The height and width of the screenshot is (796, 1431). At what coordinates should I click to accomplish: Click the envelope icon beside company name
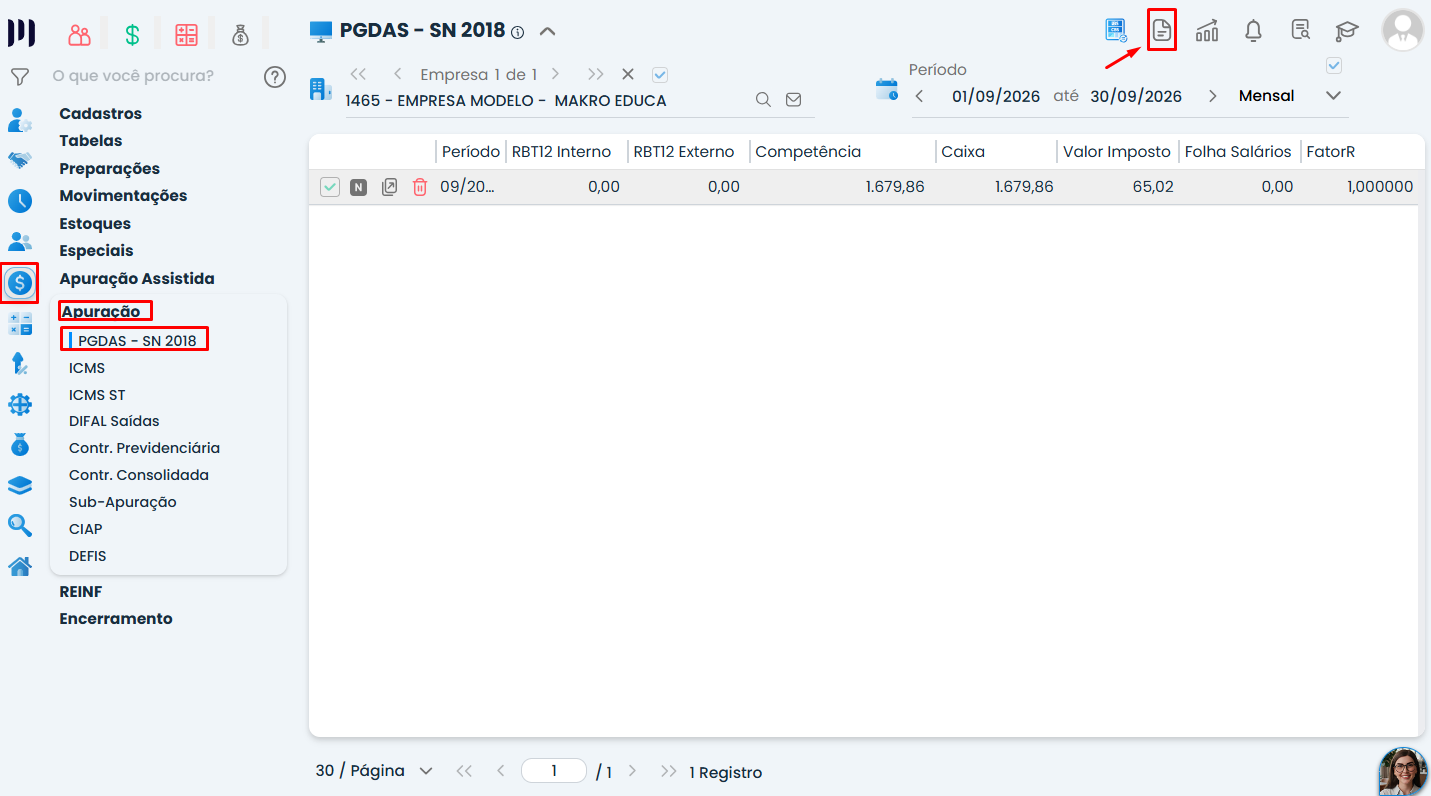tap(794, 100)
